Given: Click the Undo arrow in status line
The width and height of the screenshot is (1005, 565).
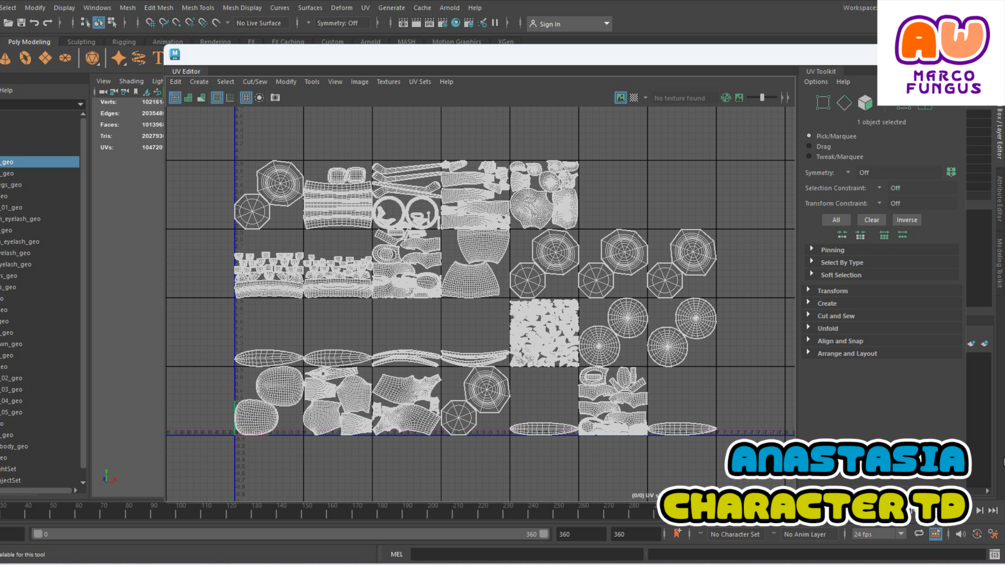Looking at the screenshot, I should [34, 23].
